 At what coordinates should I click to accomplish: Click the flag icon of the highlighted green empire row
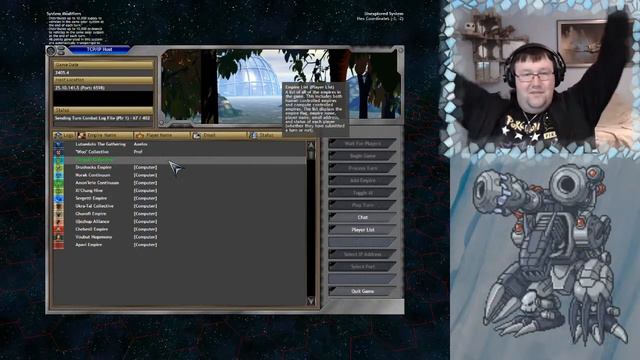(x=58, y=160)
